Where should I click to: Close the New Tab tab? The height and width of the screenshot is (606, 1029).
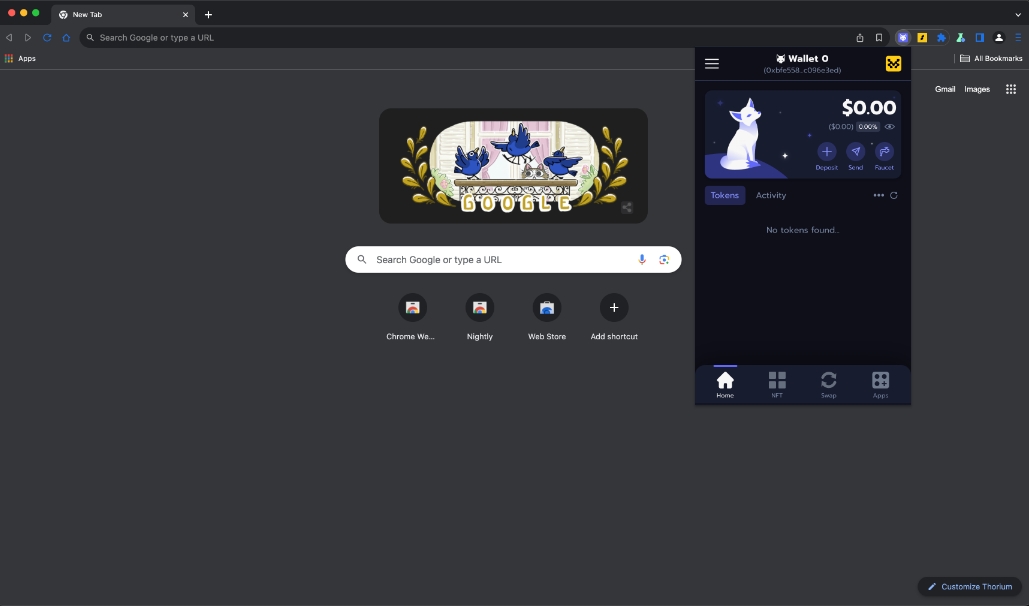(x=185, y=14)
